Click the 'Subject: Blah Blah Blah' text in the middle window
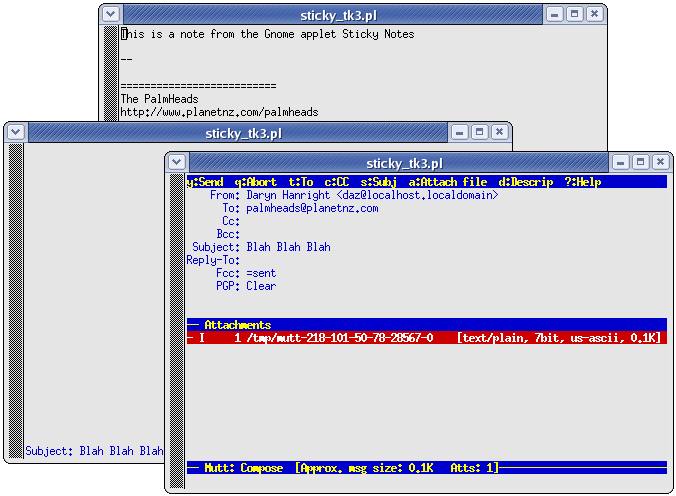Viewport: 676px width, 496px height. coord(94,451)
